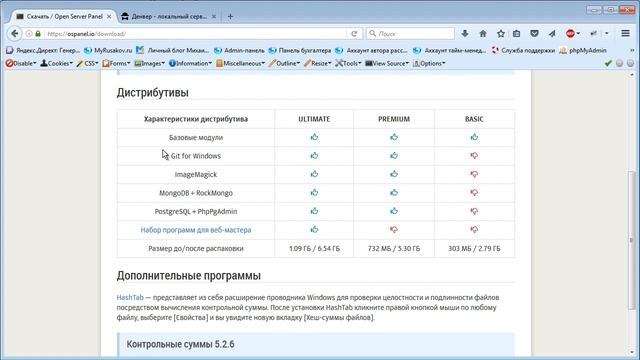Screen dimensions: 640x360
Task: Open the Служба поддержки bookmark
Action: [x=523, y=50]
